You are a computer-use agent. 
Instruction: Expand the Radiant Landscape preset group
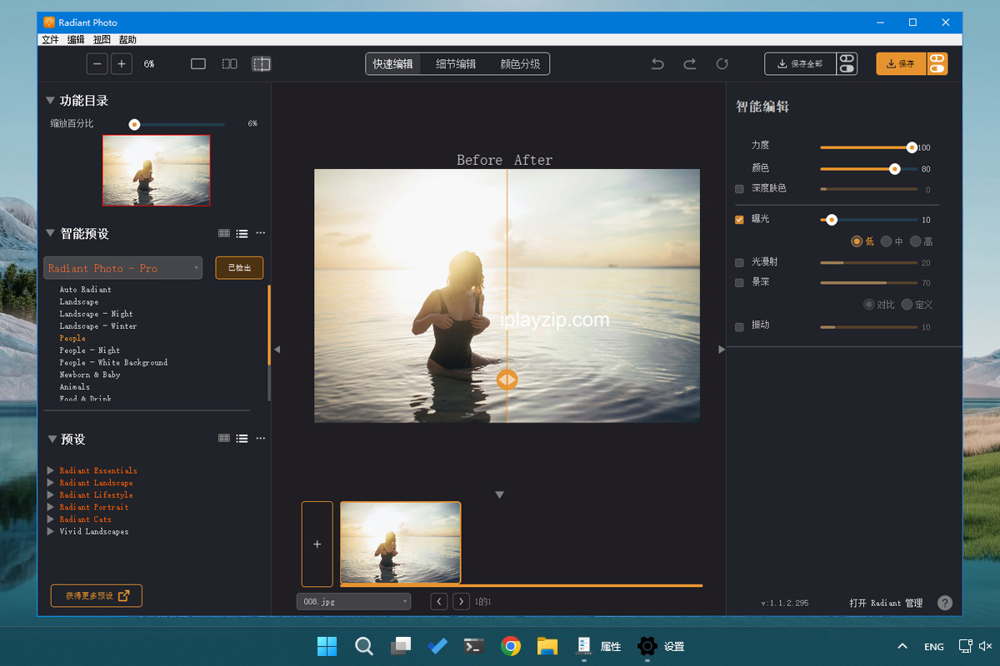50,482
